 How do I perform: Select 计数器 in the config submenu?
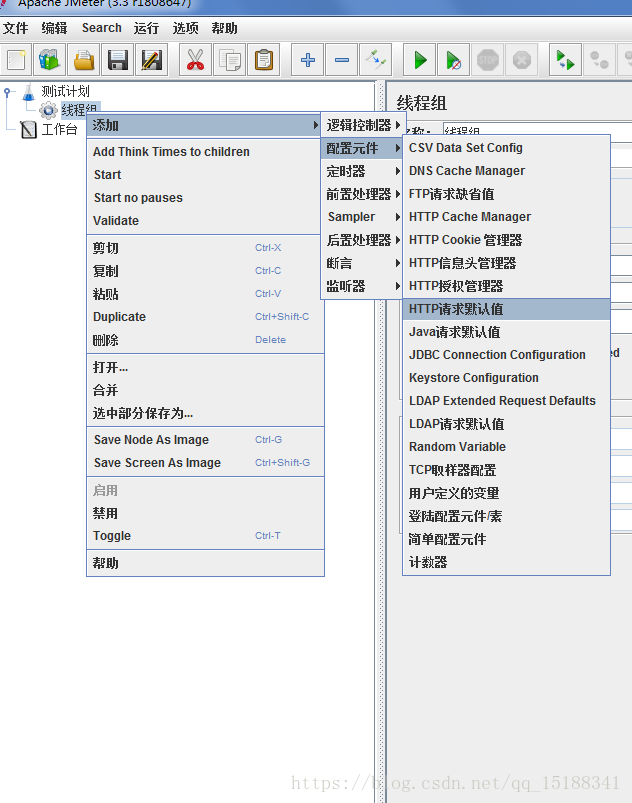(x=507, y=562)
